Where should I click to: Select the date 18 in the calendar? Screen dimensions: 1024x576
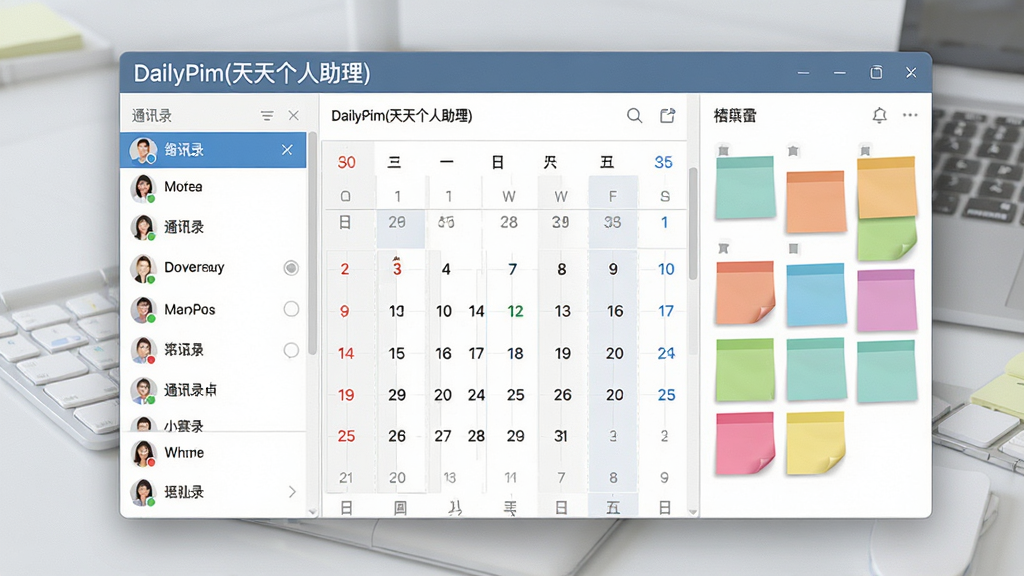[516, 353]
